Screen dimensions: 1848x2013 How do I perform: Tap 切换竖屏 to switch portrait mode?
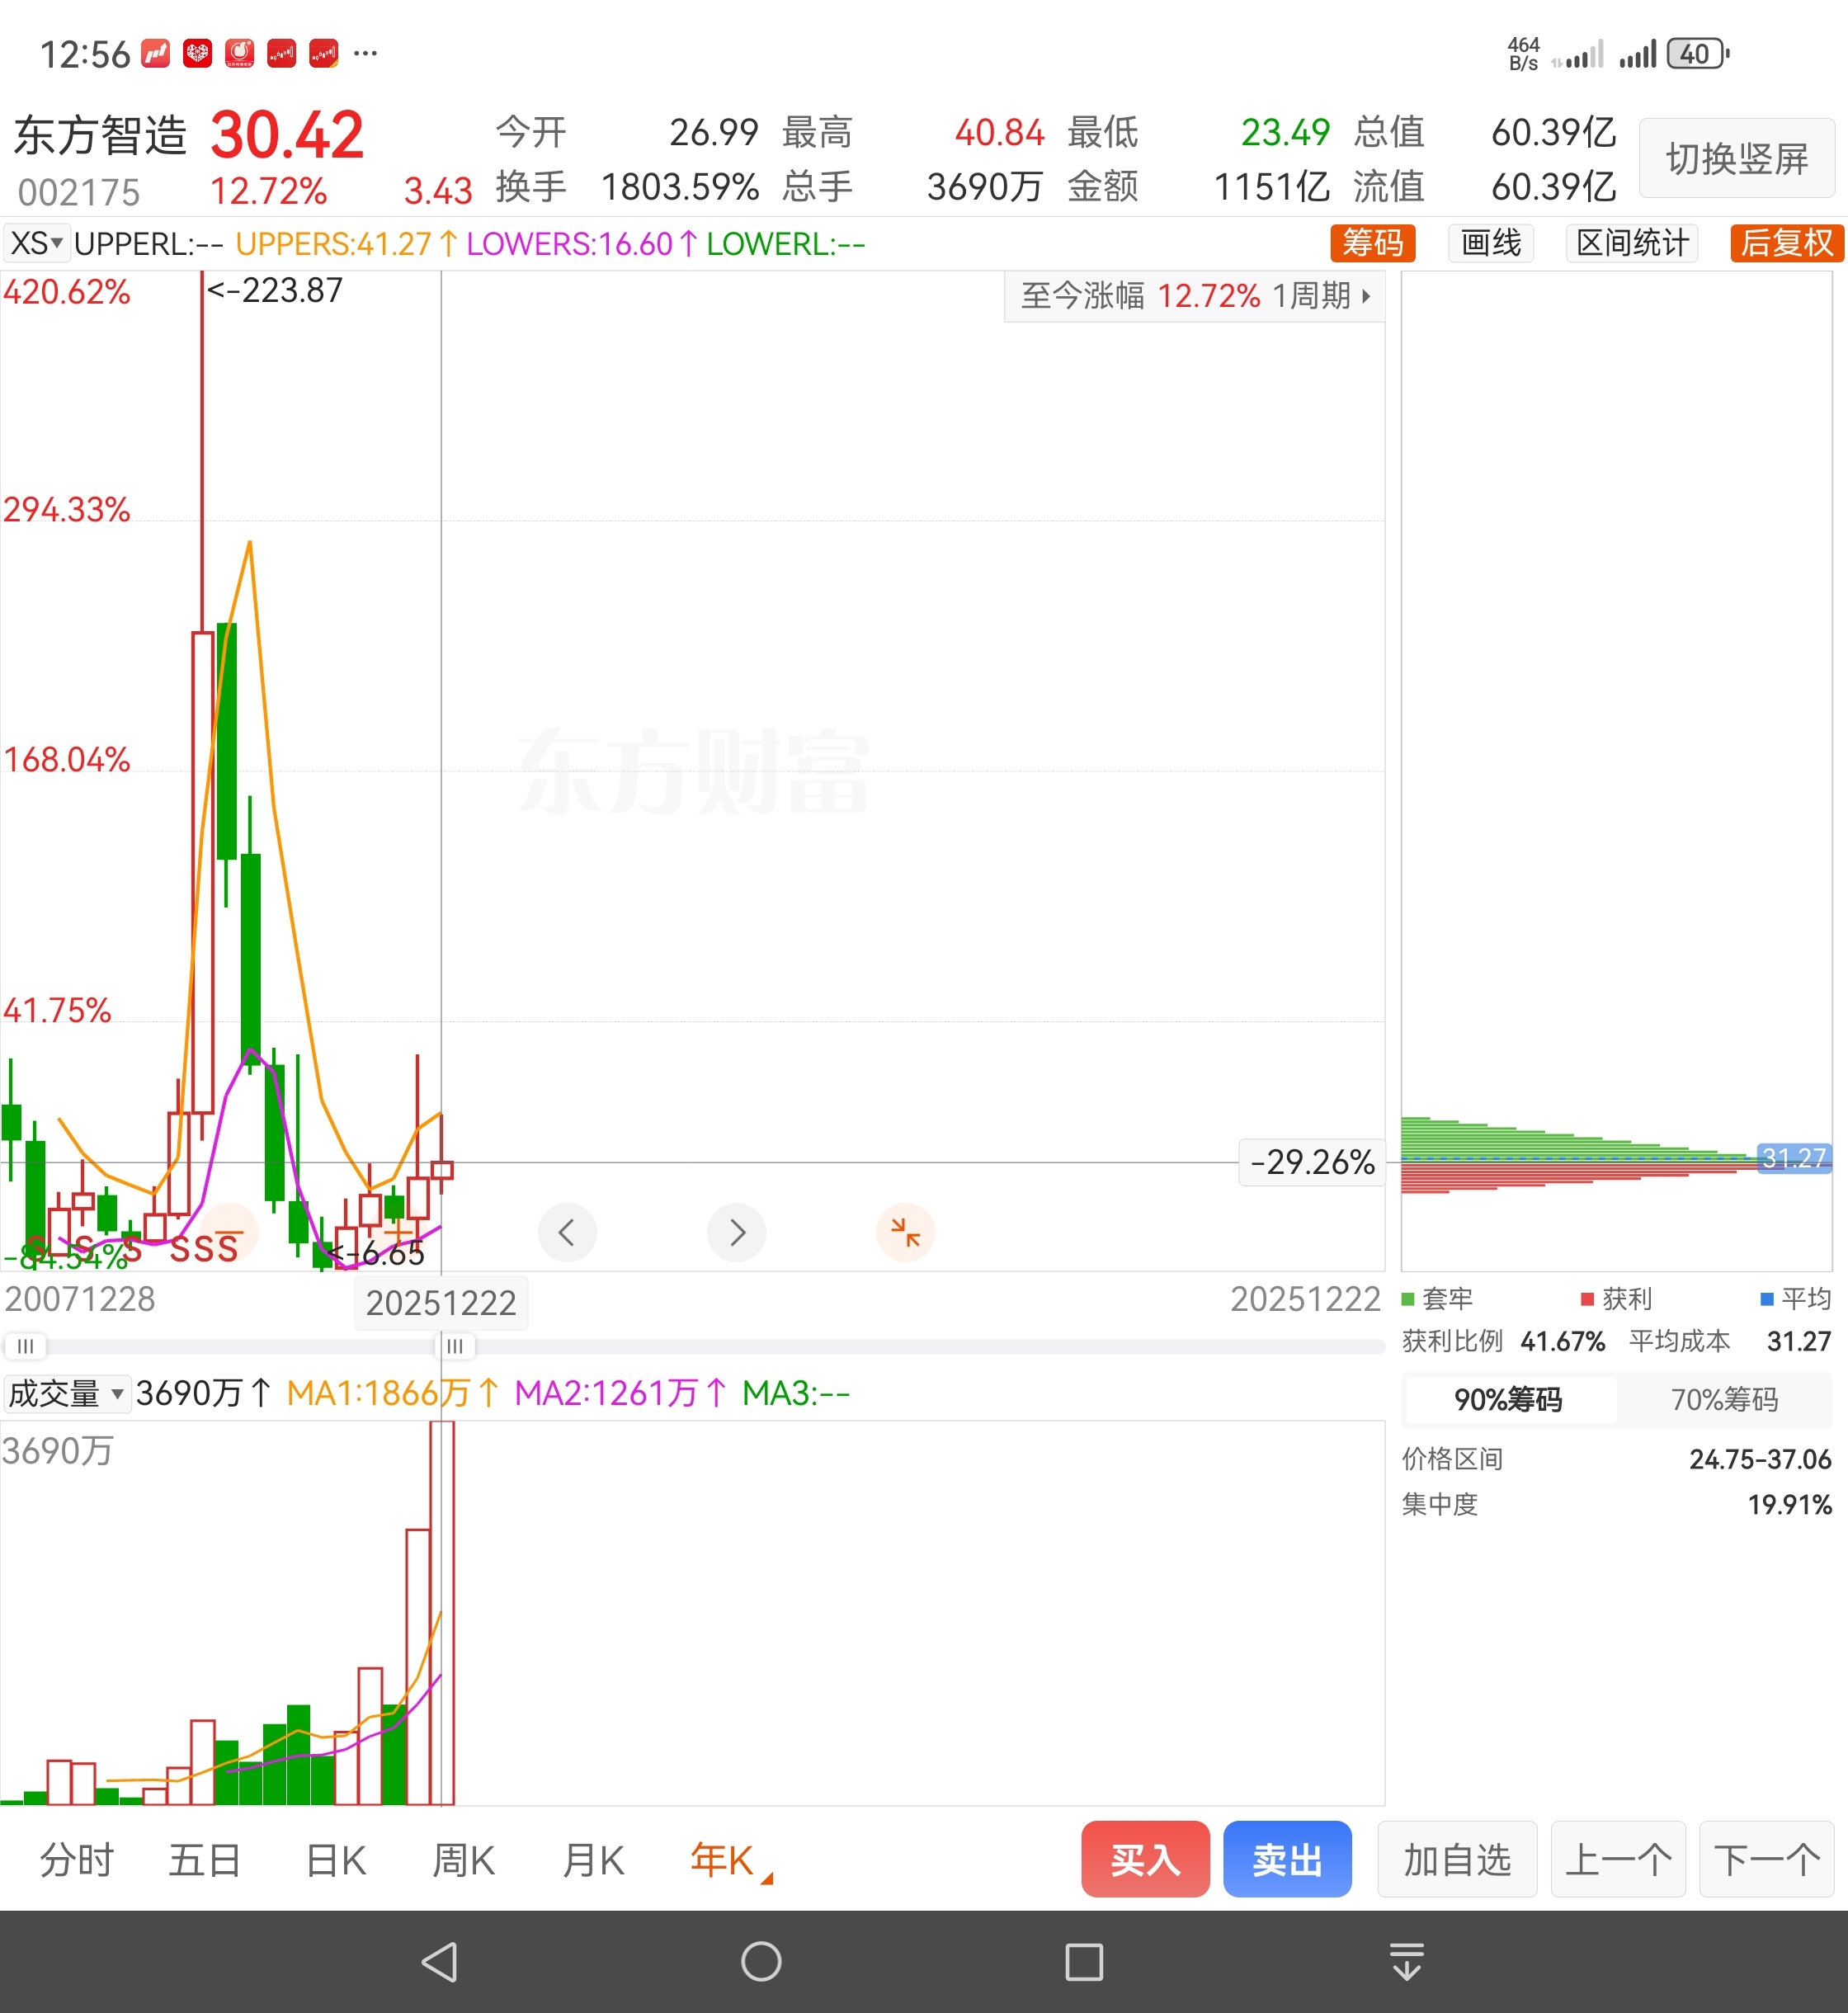[x=1736, y=158]
